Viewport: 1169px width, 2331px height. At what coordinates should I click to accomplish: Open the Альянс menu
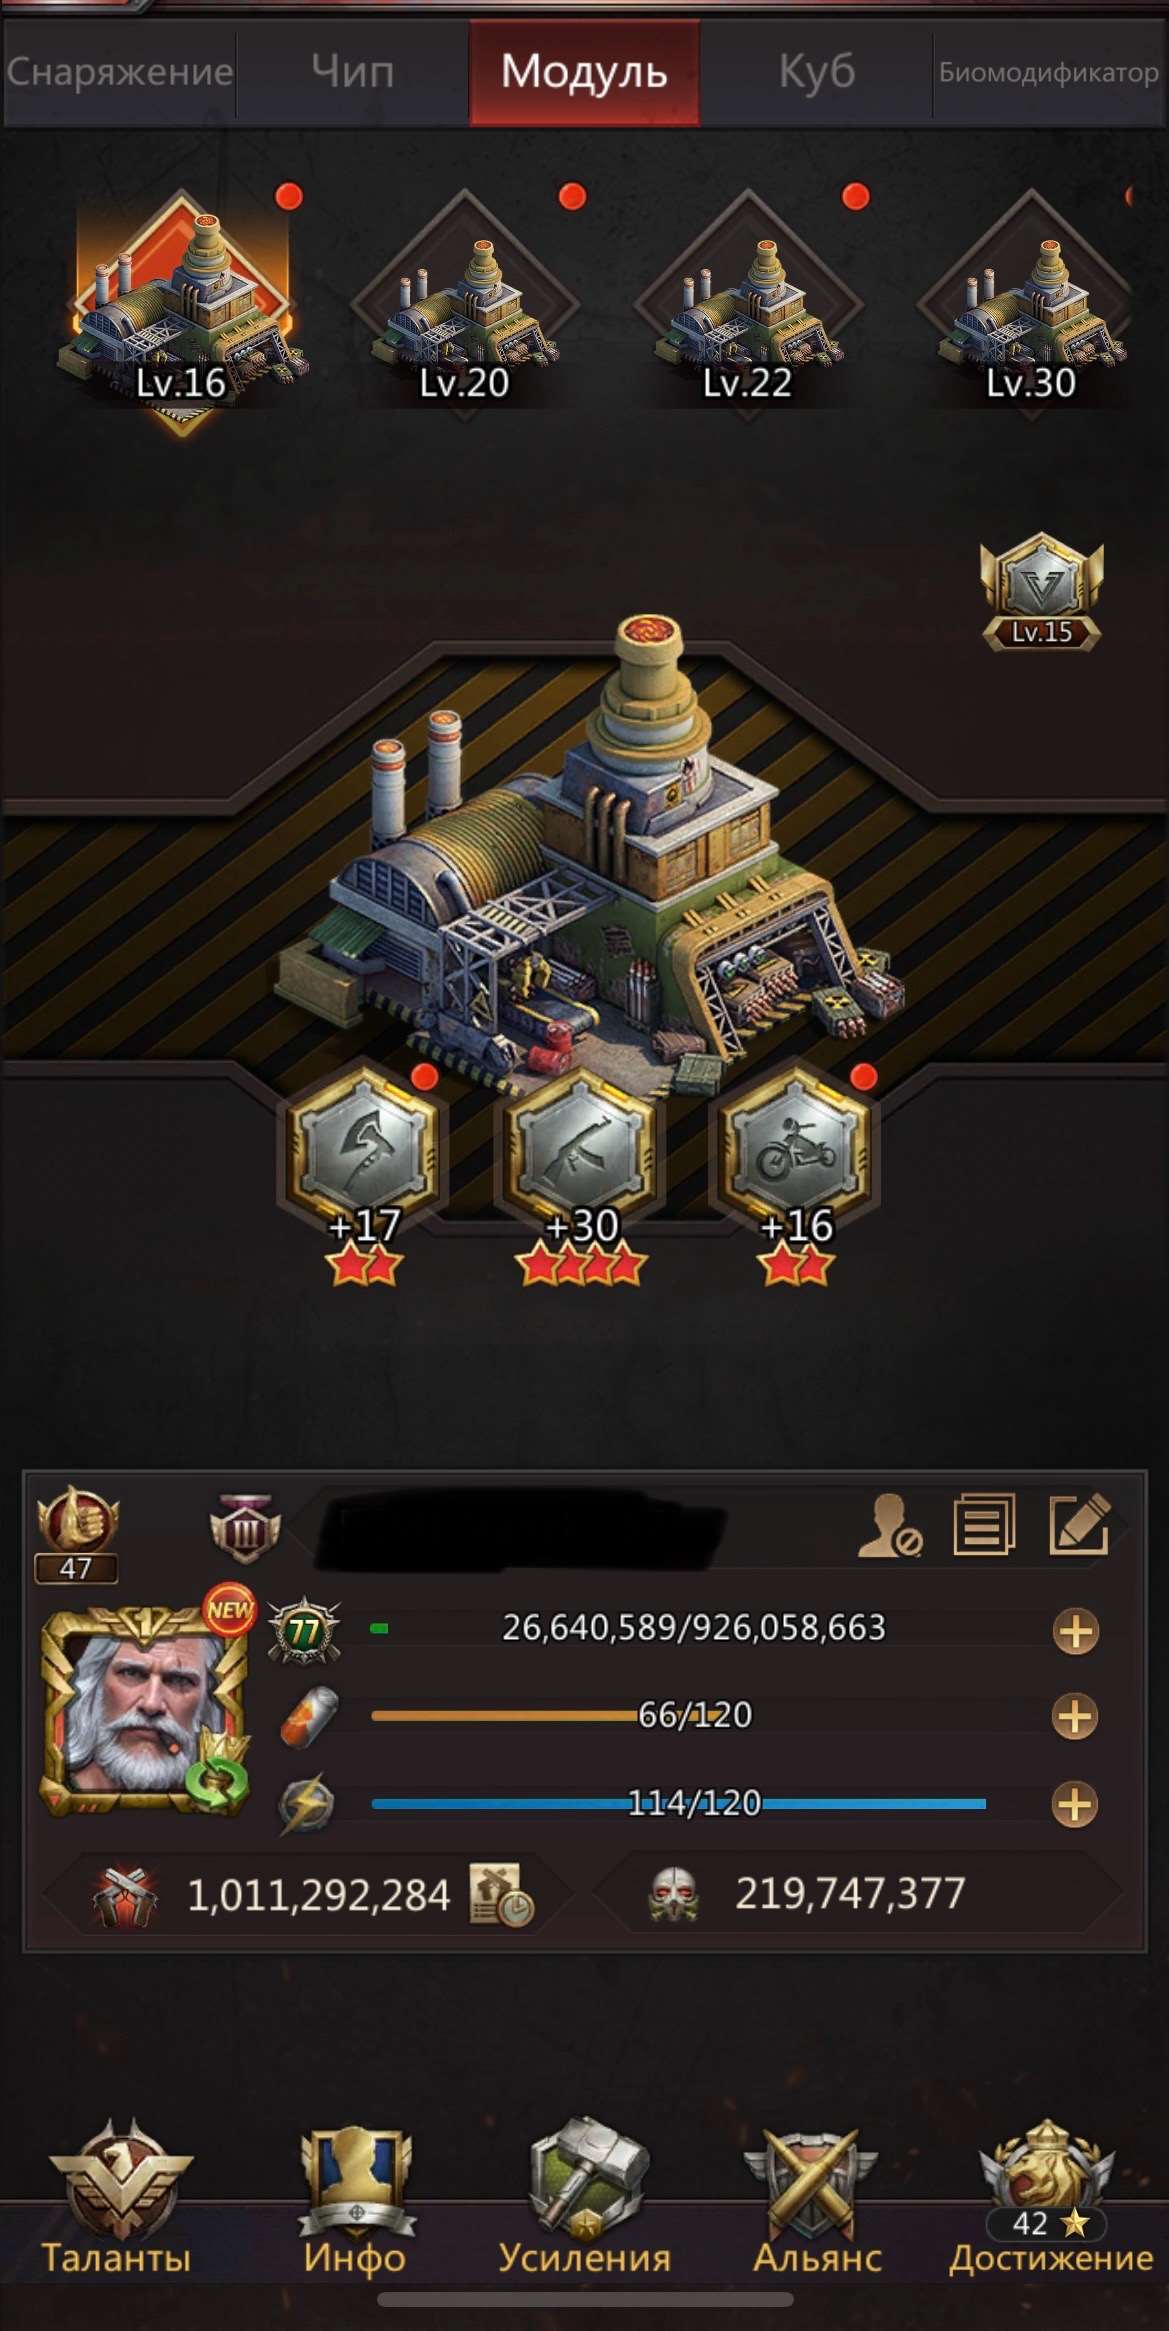(x=817, y=2201)
